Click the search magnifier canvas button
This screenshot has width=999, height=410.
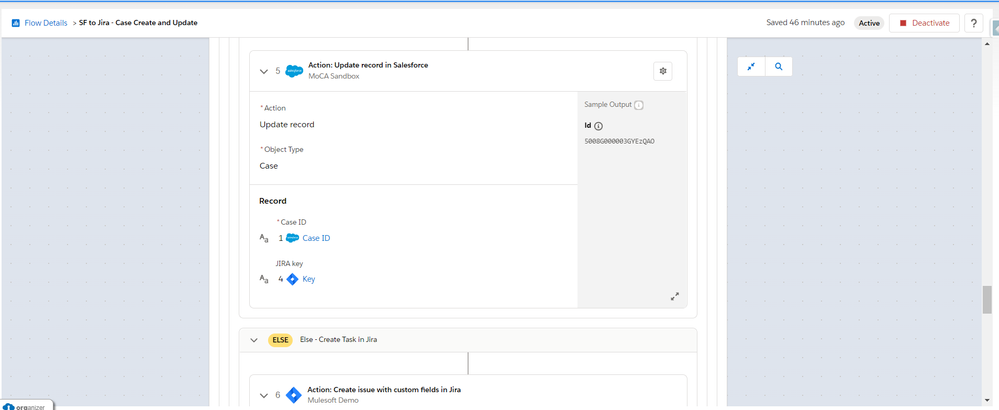(x=779, y=66)
